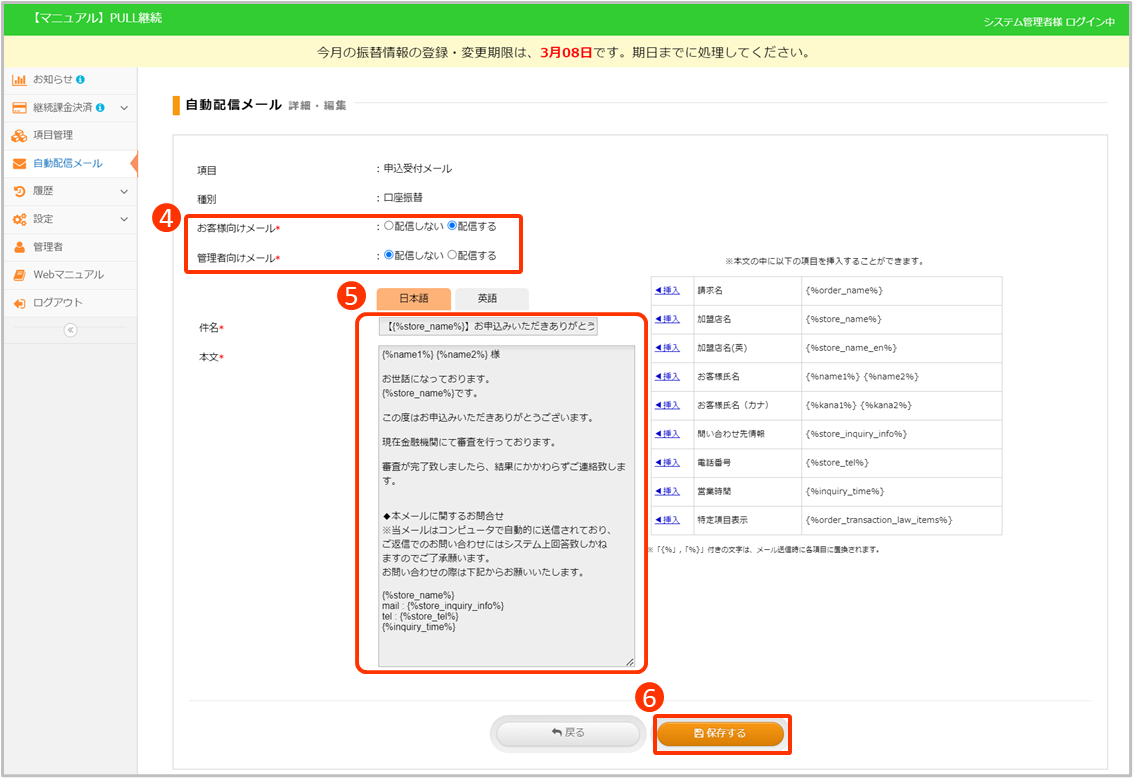This screenshot has height=778, width=1133.
Task: Click the 件名 subject input field
Action: (x=488, y=326)
